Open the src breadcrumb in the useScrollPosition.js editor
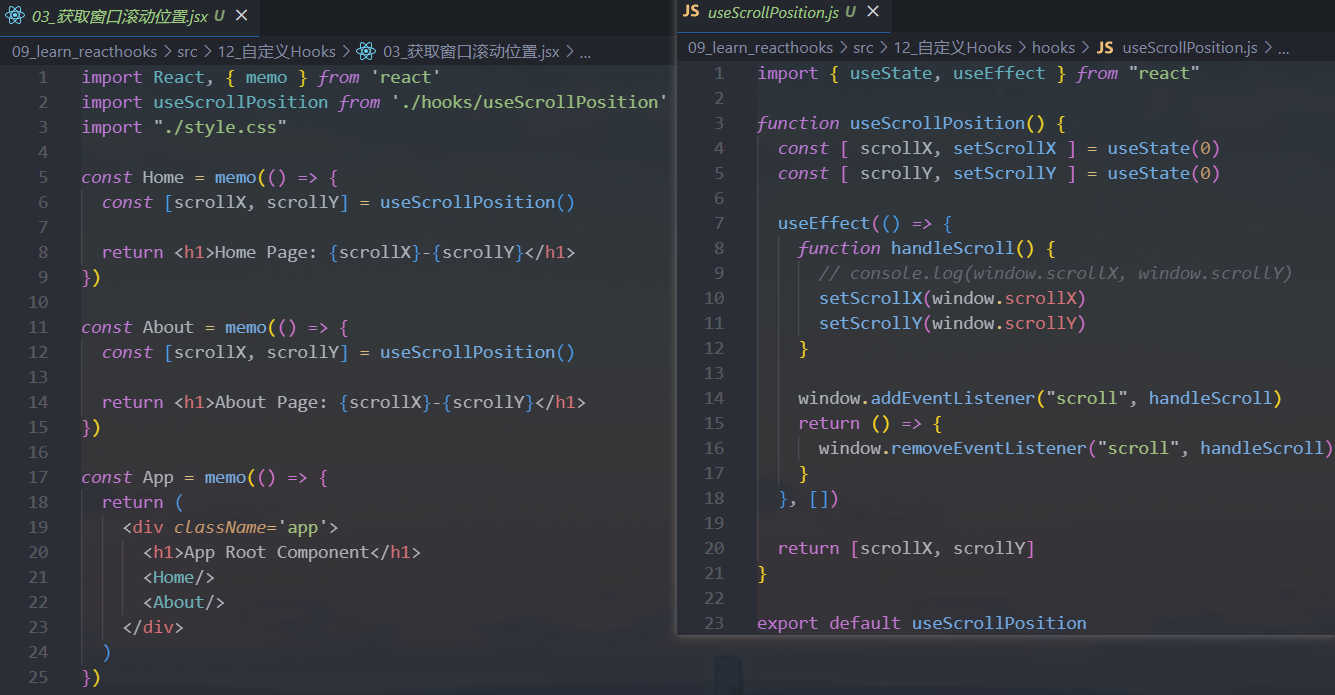This screenshot has height=695, width=1335. pos(863,47)
